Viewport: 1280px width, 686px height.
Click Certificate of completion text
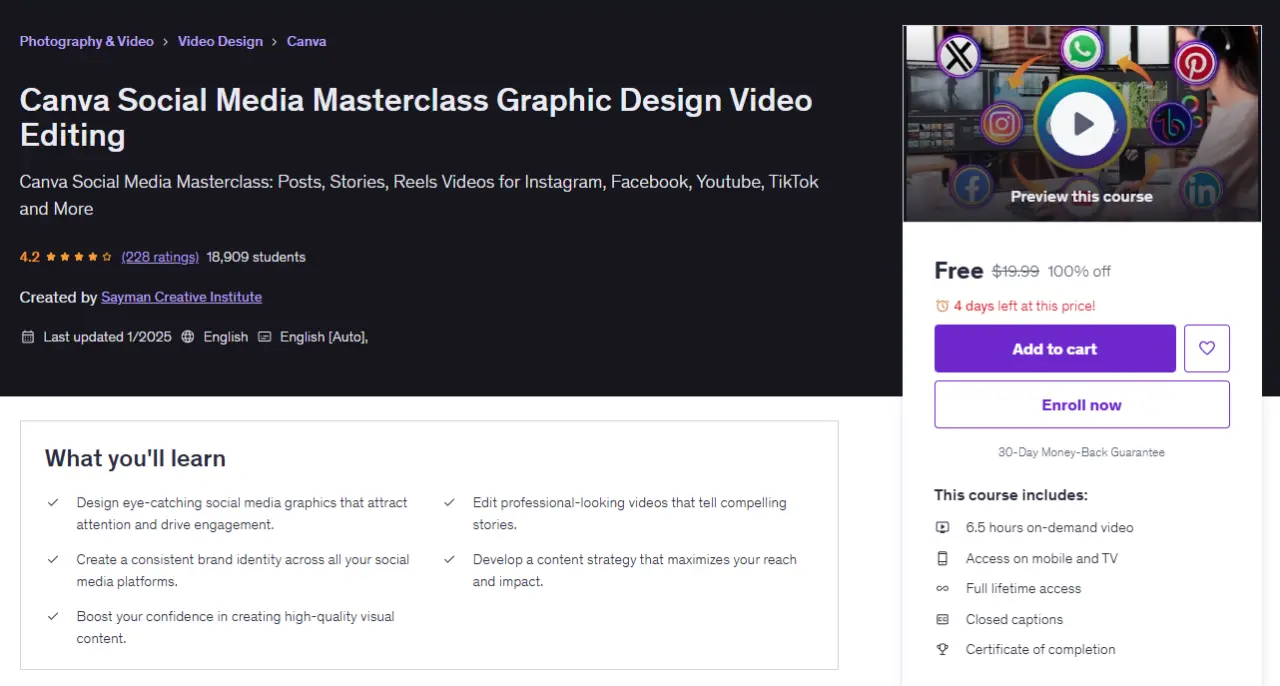click(x=1040, y=649)
